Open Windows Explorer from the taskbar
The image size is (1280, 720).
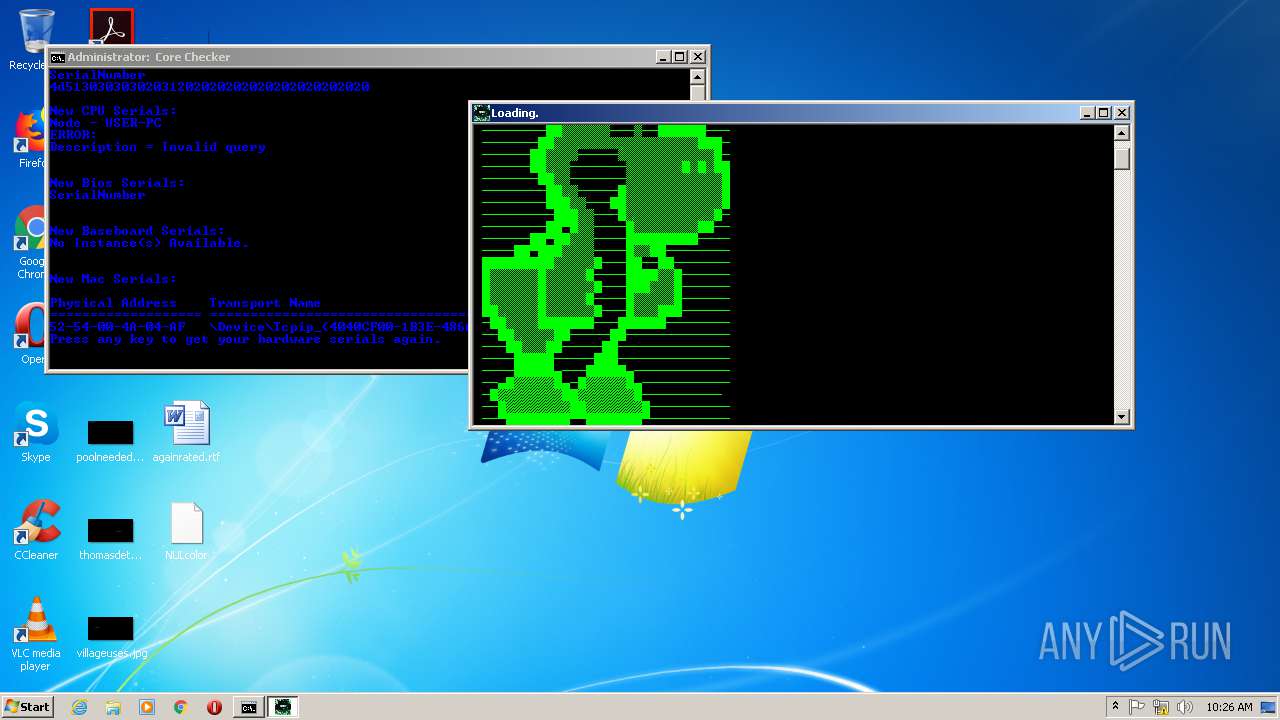pyautogui.click(x=113, y=707)
